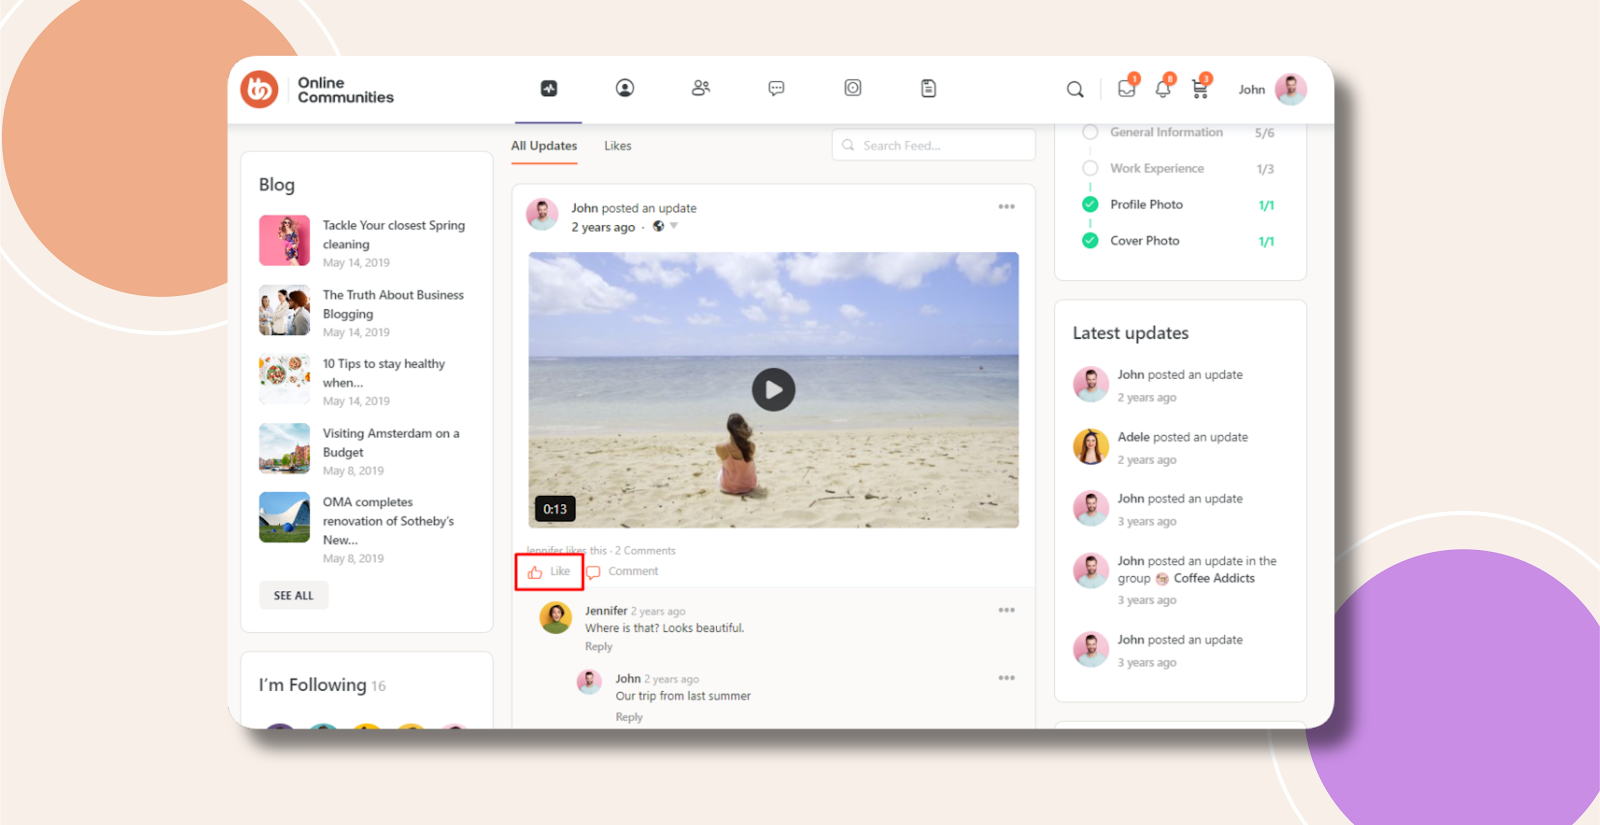Image resolution: width=1600 pixels, height=825 pixels.
Task: Open options for Jennifer's comment
Action: pos(1007,610)
